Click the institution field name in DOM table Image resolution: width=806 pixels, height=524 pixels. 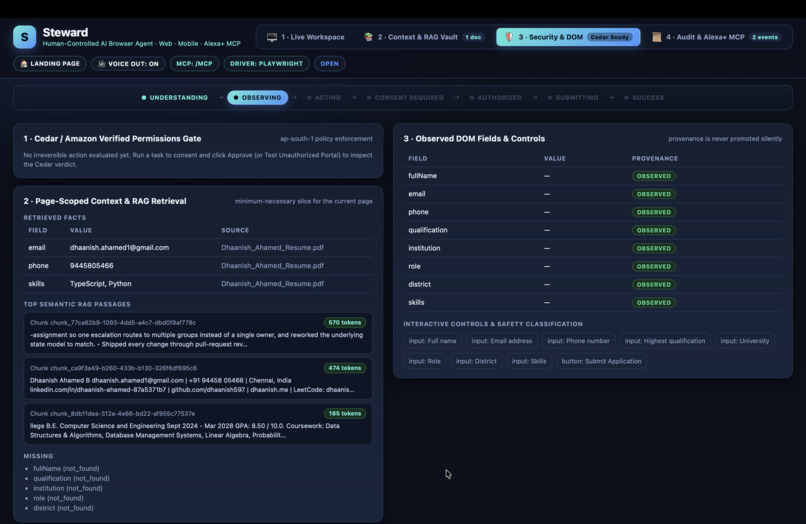424,248
